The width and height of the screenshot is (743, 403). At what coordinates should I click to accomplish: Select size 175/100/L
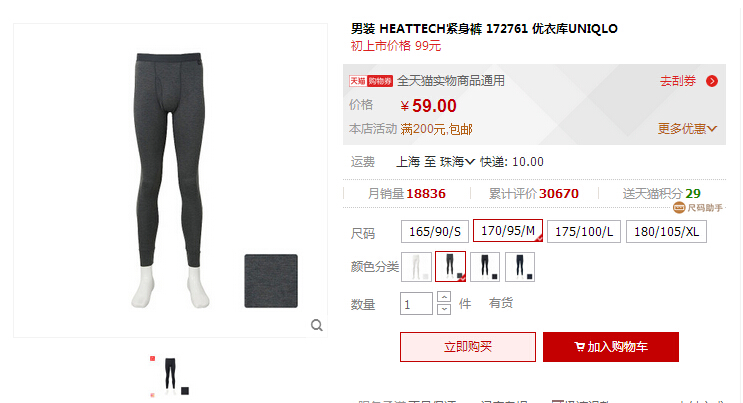584,231
